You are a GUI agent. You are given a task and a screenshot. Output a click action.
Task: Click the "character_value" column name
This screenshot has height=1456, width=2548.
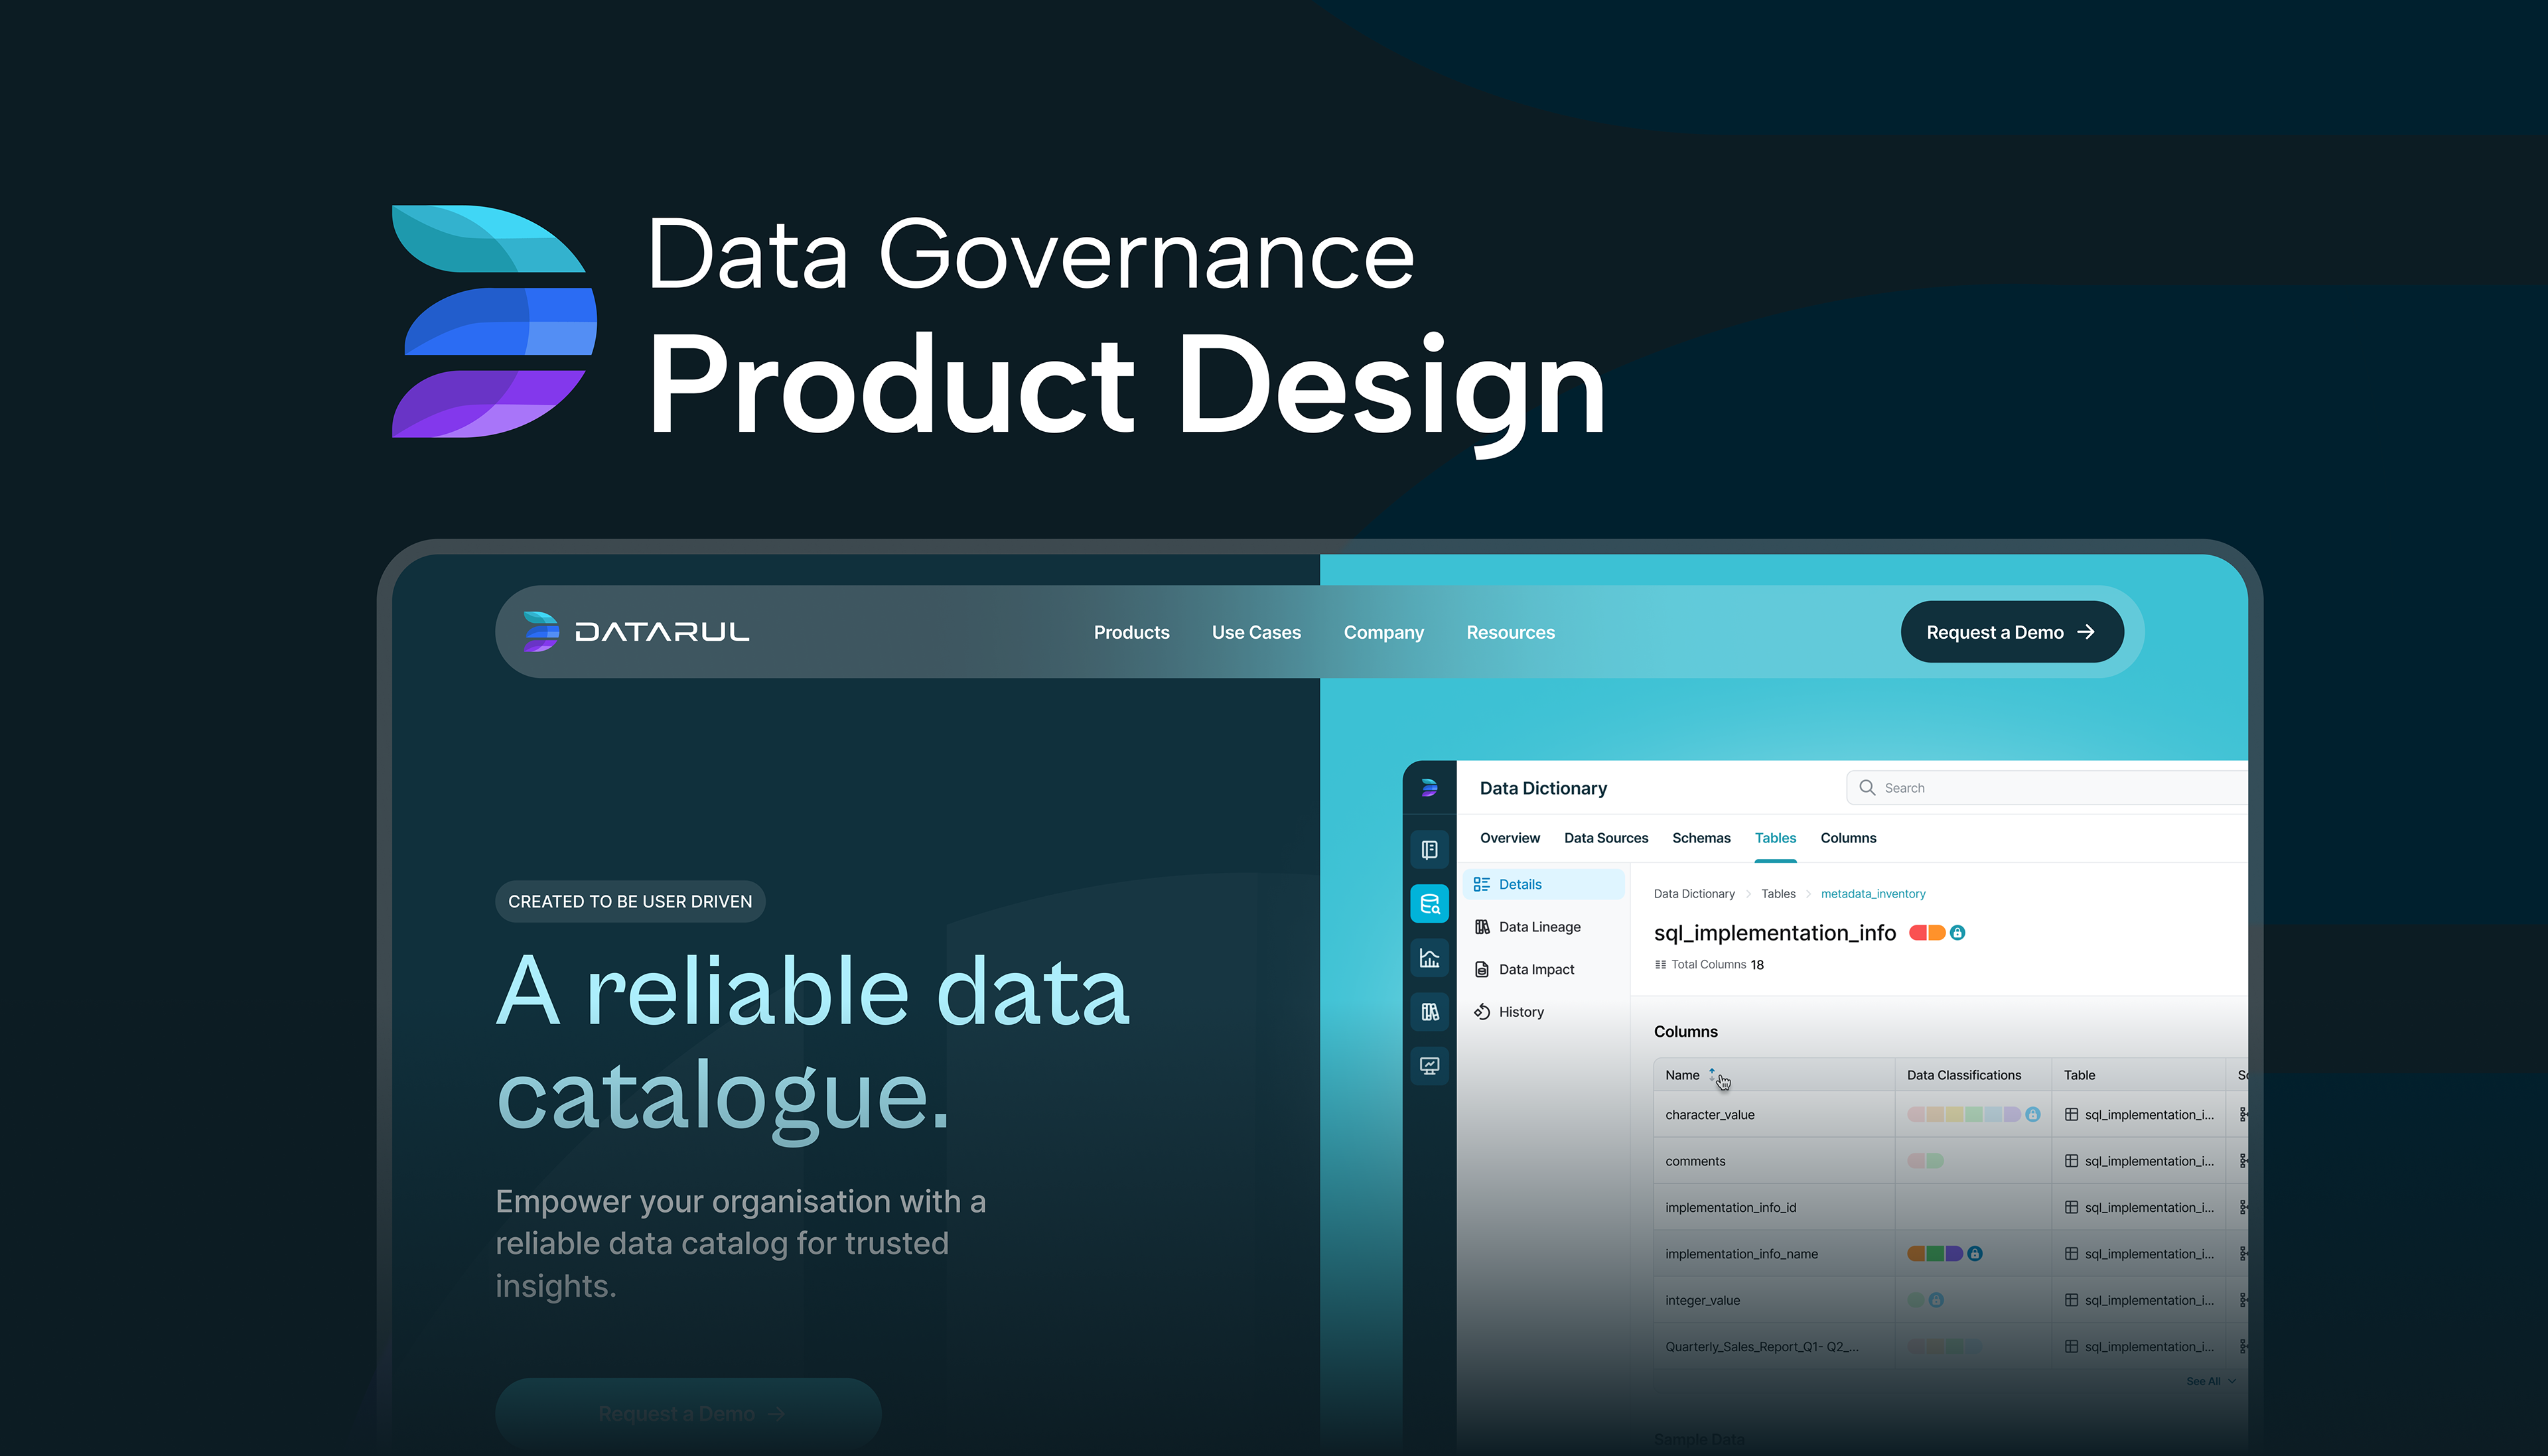tap(1710, 1115)
